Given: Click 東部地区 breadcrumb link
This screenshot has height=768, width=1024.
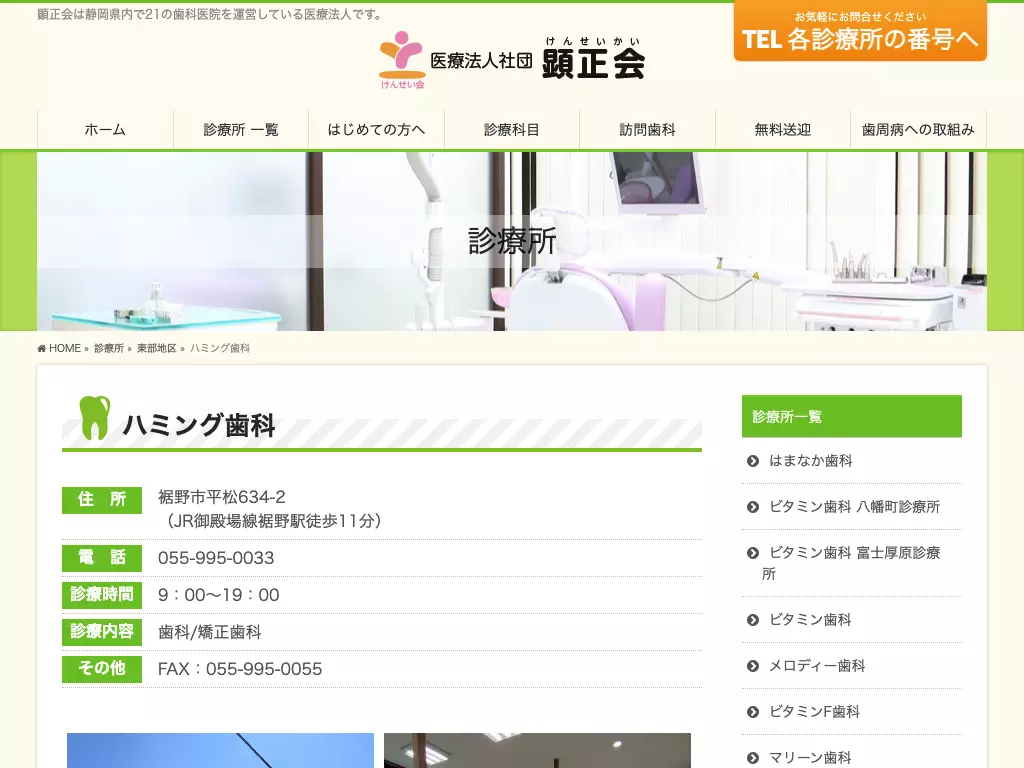Looking at the screenshot, I should point(157,349).
